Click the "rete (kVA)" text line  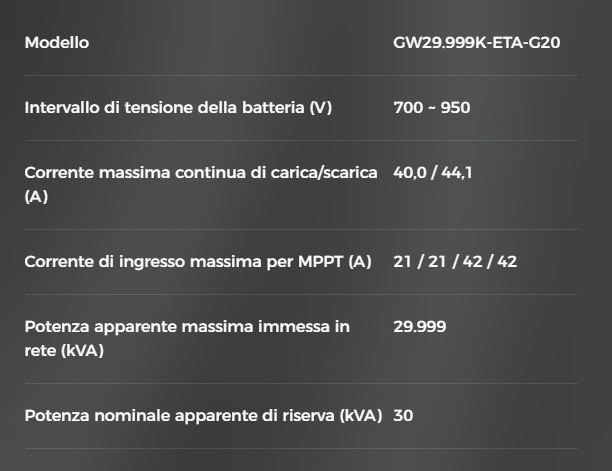pyautogui.click(x=64, y=351)
